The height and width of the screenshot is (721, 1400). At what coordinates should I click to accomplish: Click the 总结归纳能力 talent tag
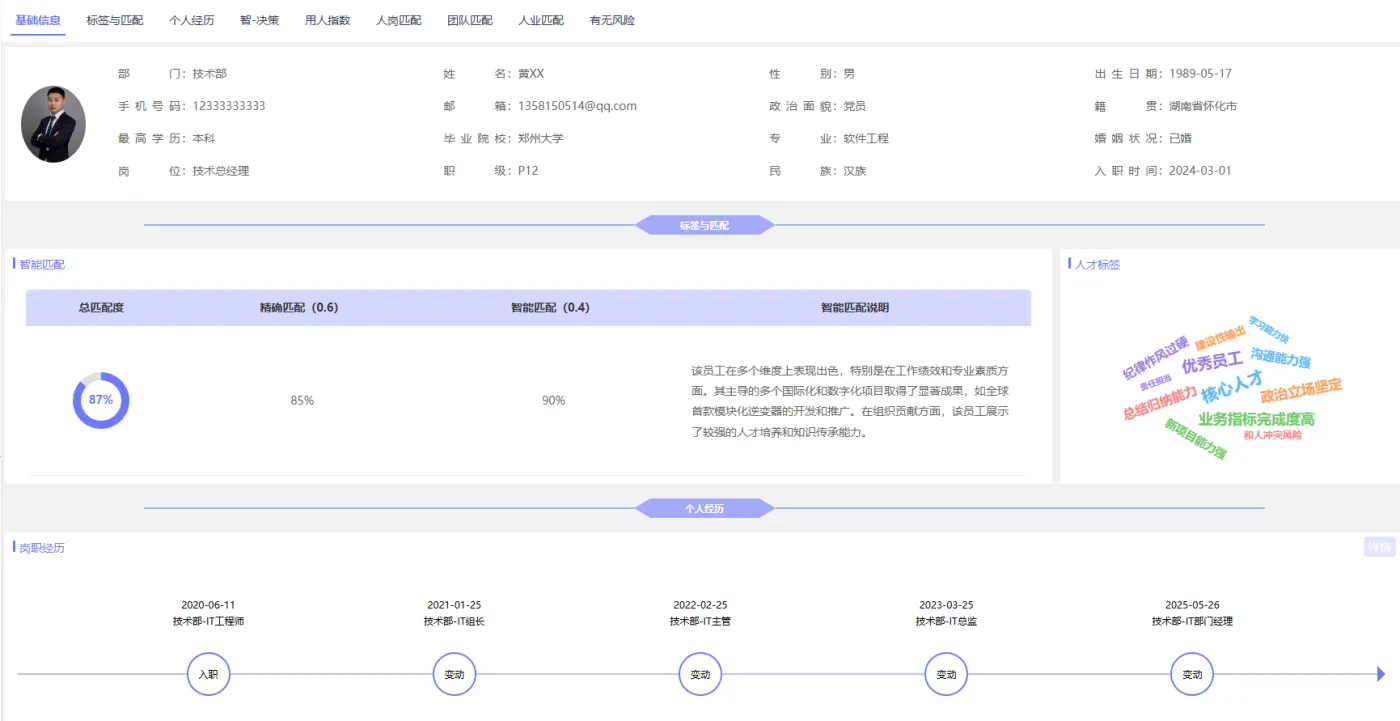click(1159, 402)
